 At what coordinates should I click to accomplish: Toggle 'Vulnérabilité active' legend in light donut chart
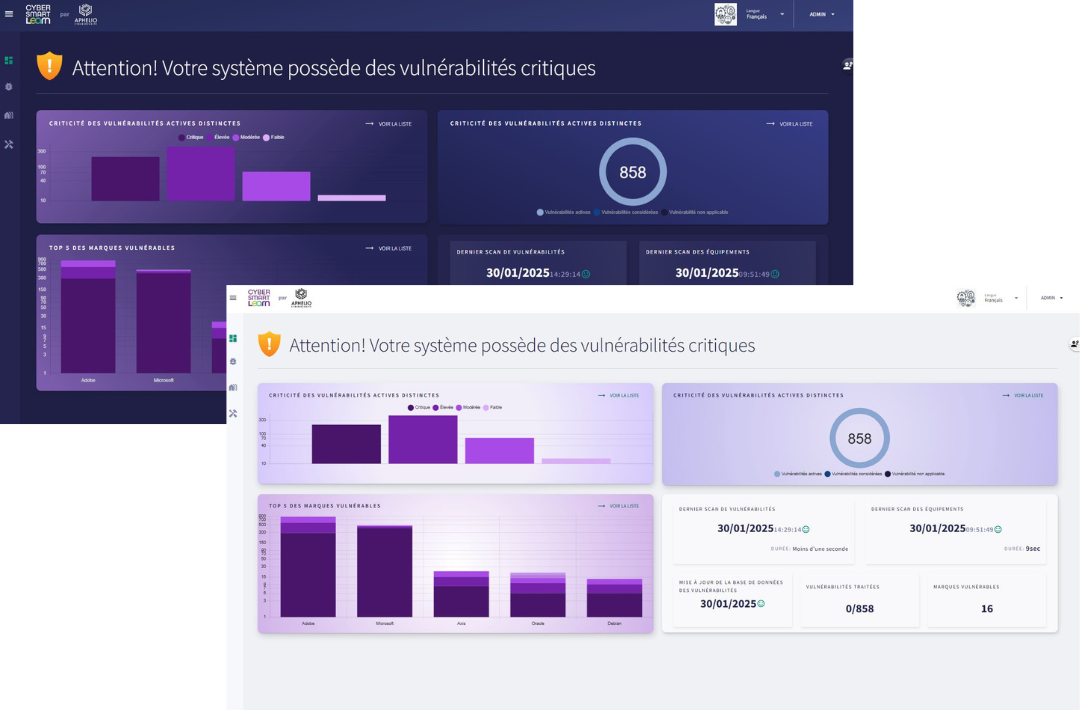click(798, 474)
